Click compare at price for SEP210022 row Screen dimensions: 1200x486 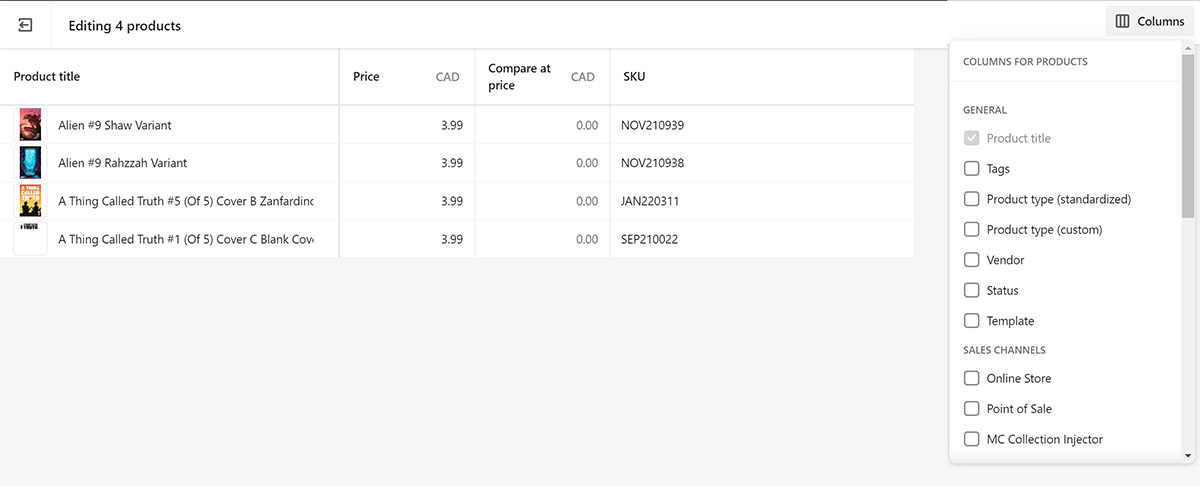point(542,239)
